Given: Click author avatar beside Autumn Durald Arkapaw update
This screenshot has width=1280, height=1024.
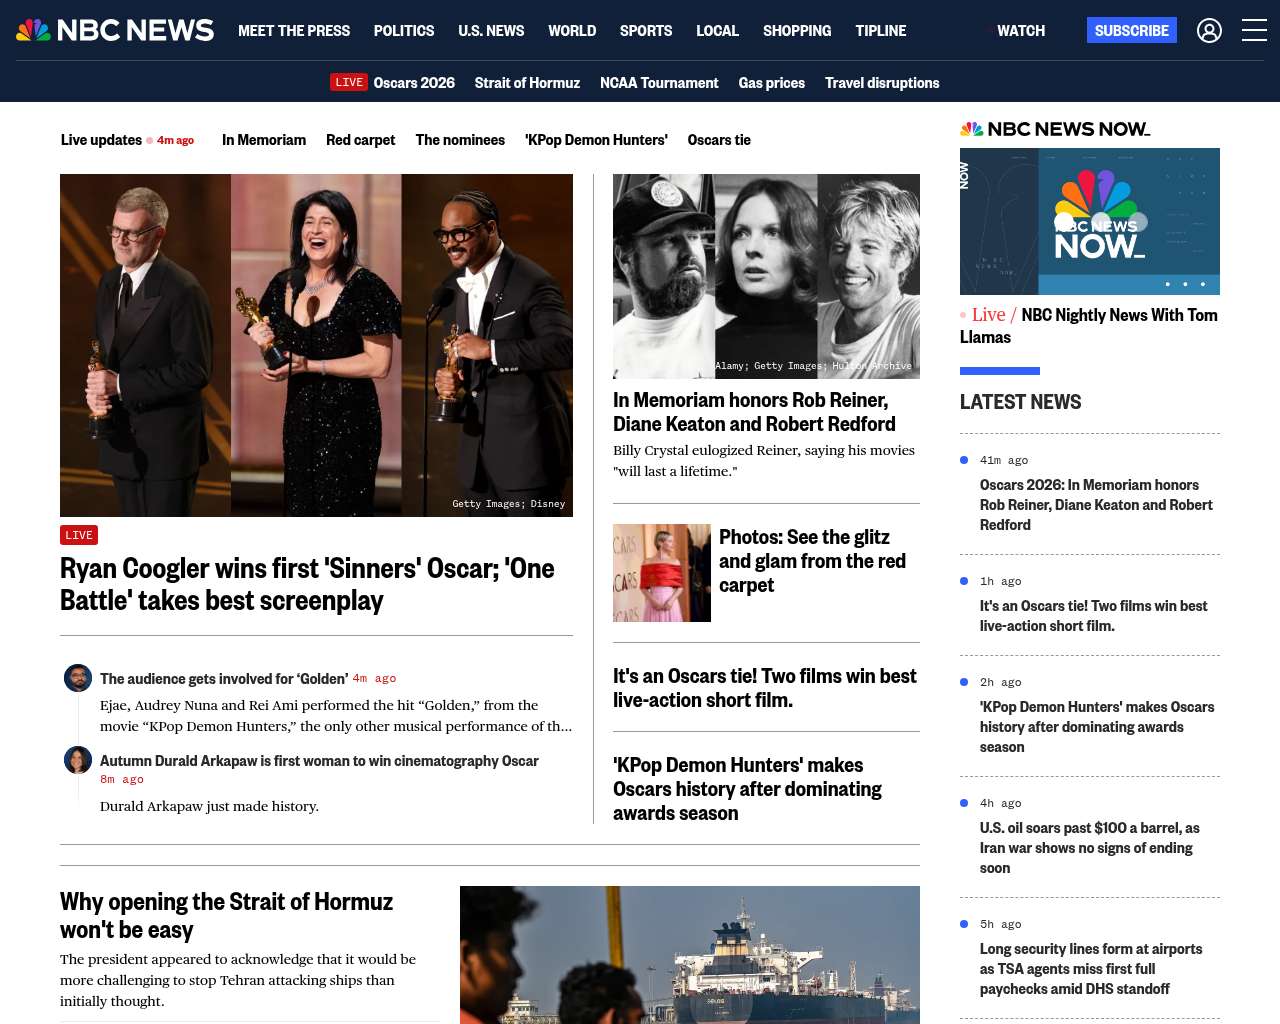Looking at the screenshot, I should click(x=78, y=760).
